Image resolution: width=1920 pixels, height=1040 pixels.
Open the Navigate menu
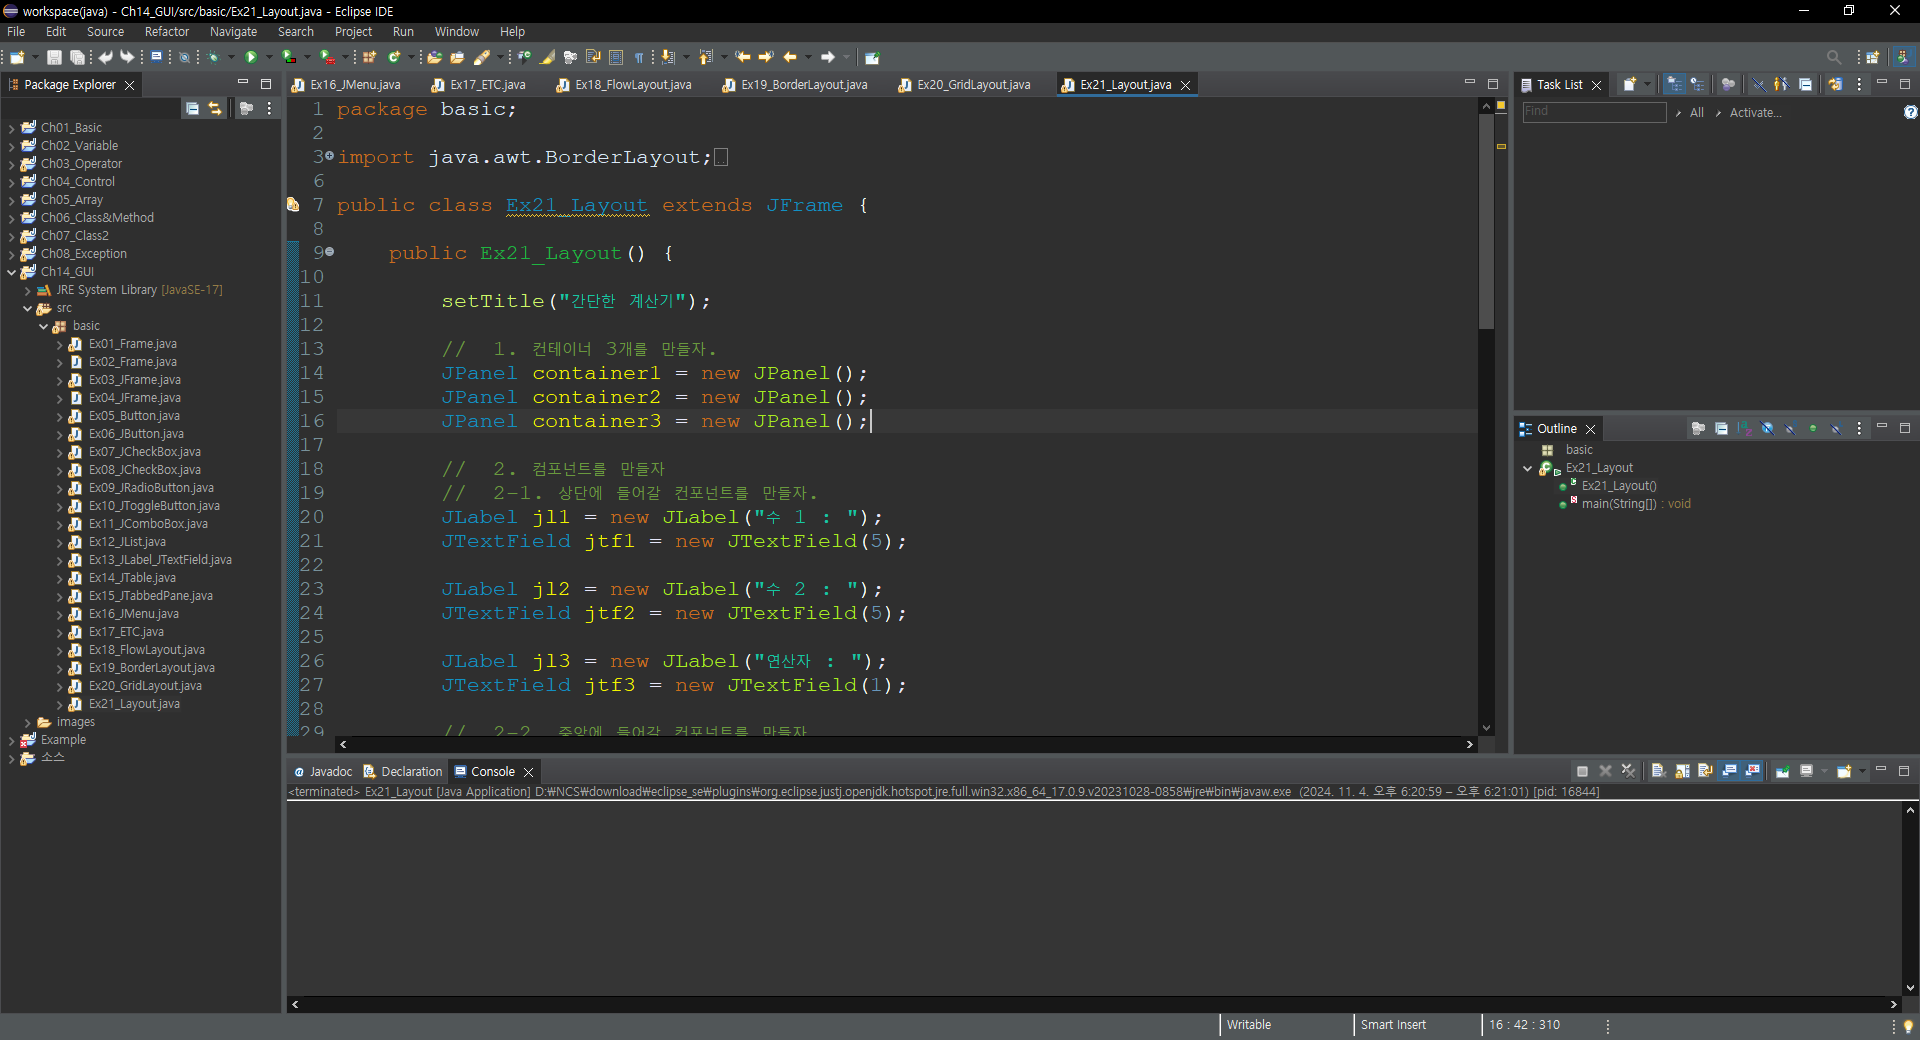point(233,32)
